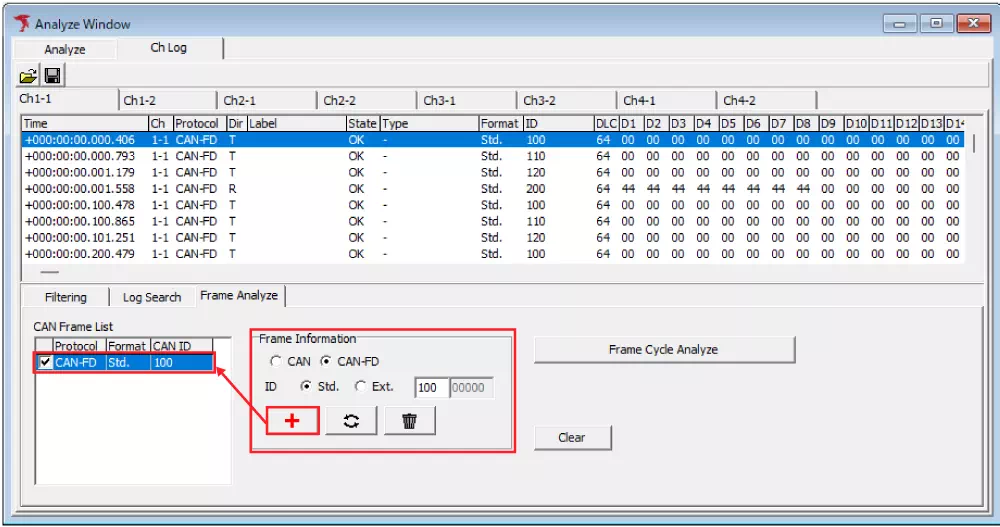Click the State column header
This screenshot has width=1000, height=527.
pyautogui.click(x=363, y=123)
